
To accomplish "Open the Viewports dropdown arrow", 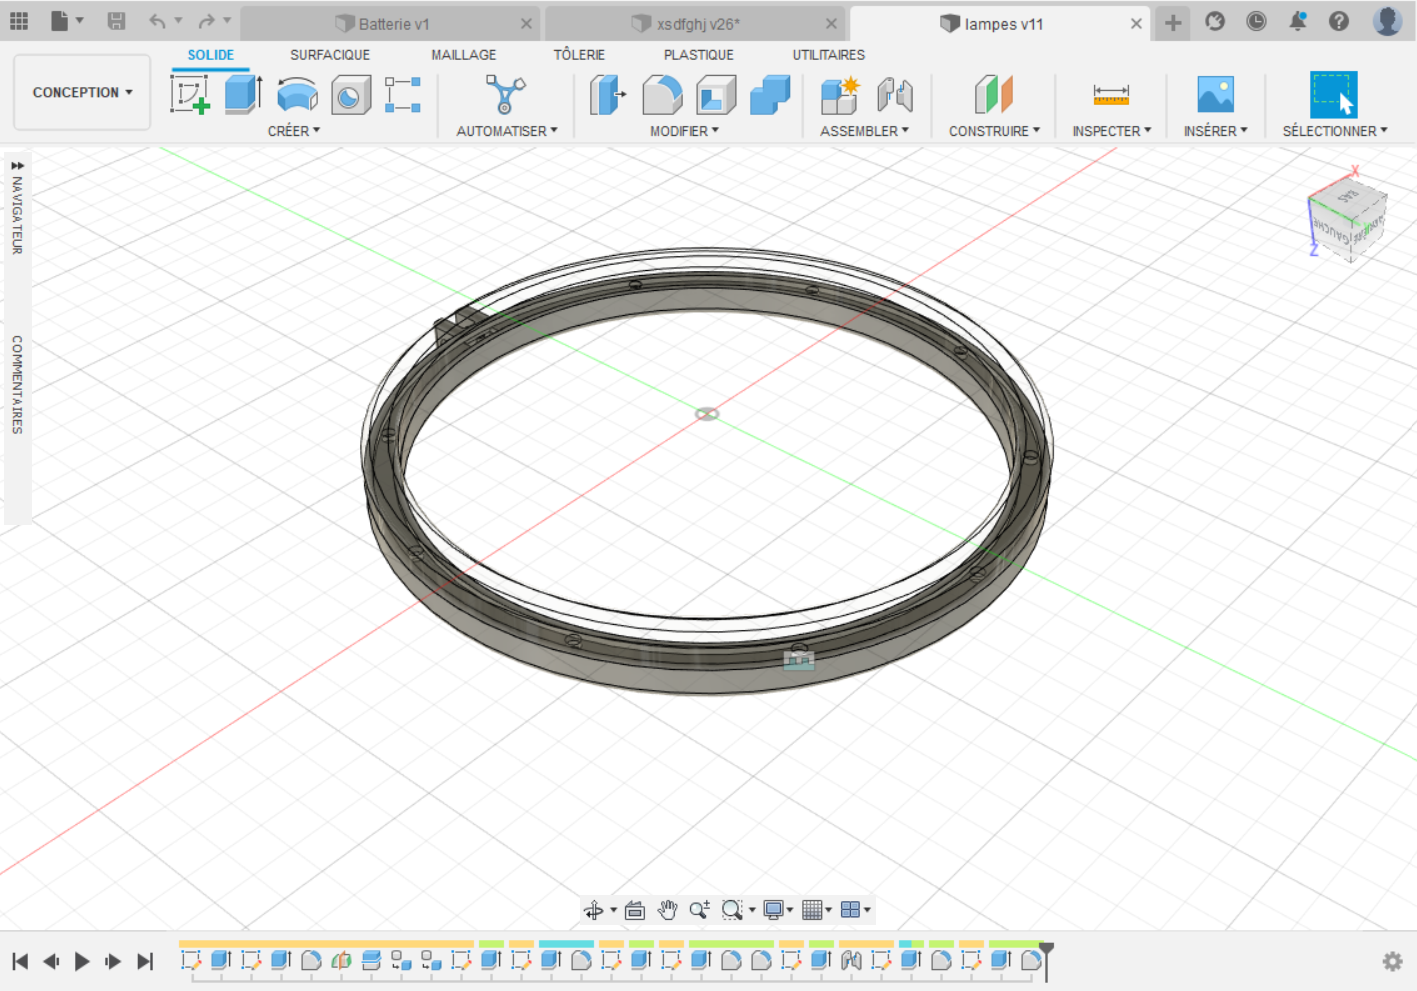I will (x=867, y=910).
